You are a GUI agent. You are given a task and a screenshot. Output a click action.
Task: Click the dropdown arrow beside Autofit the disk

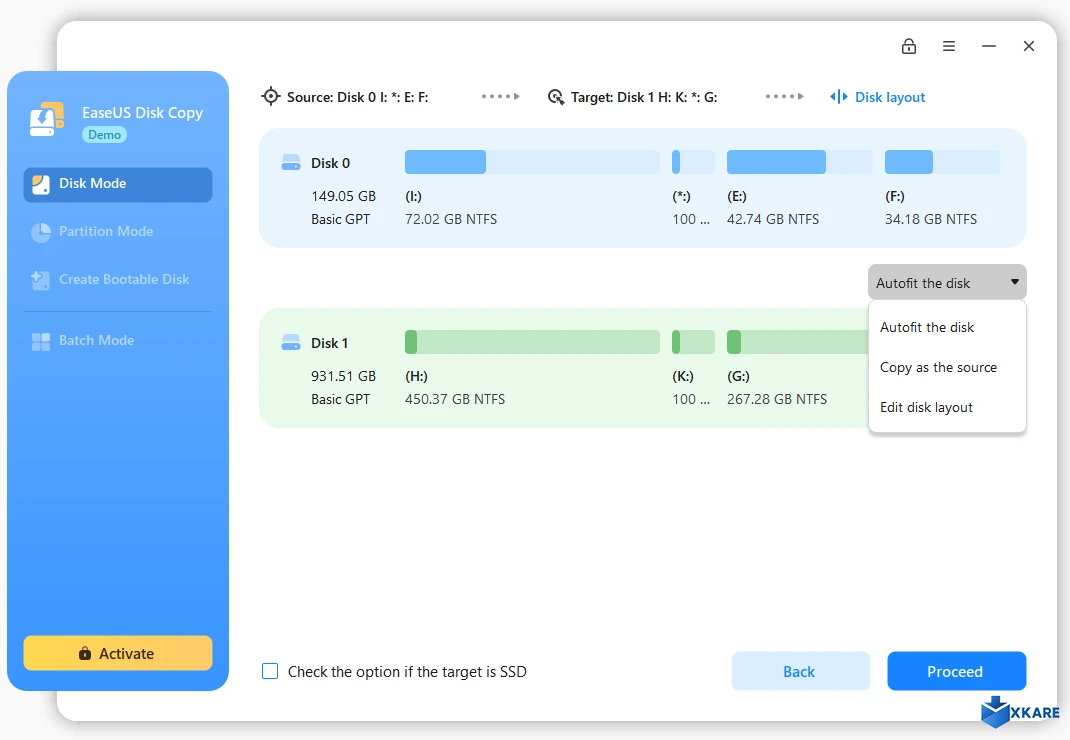(x=1015, y=282)
